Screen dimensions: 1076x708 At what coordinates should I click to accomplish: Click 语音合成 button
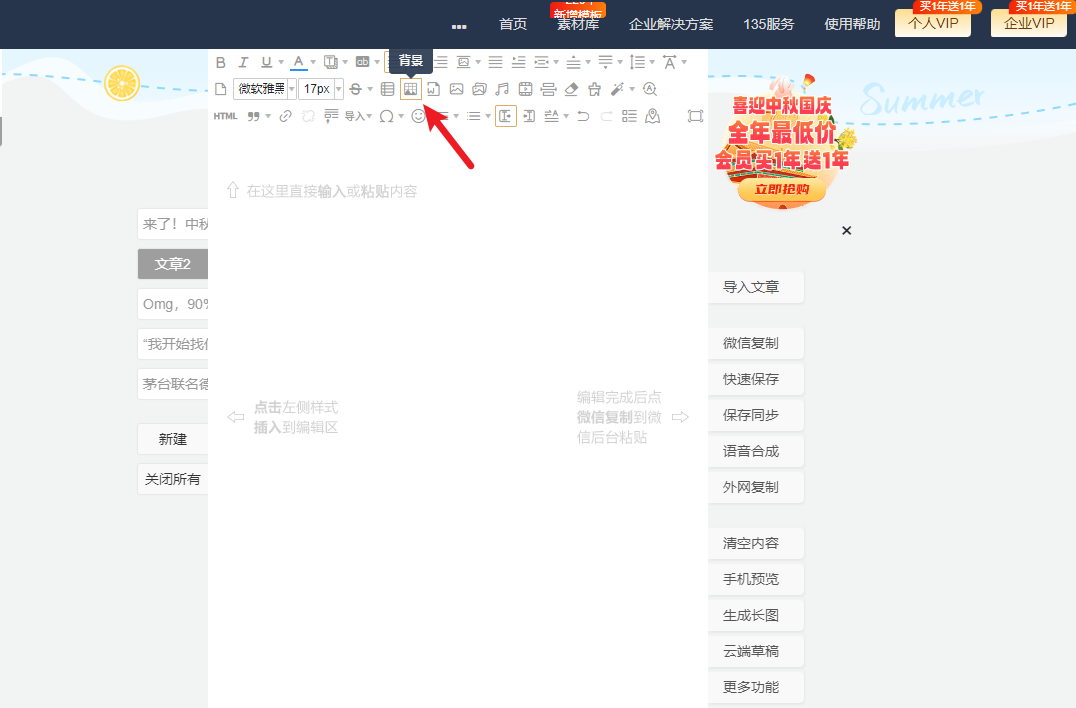tap(756, 451)
